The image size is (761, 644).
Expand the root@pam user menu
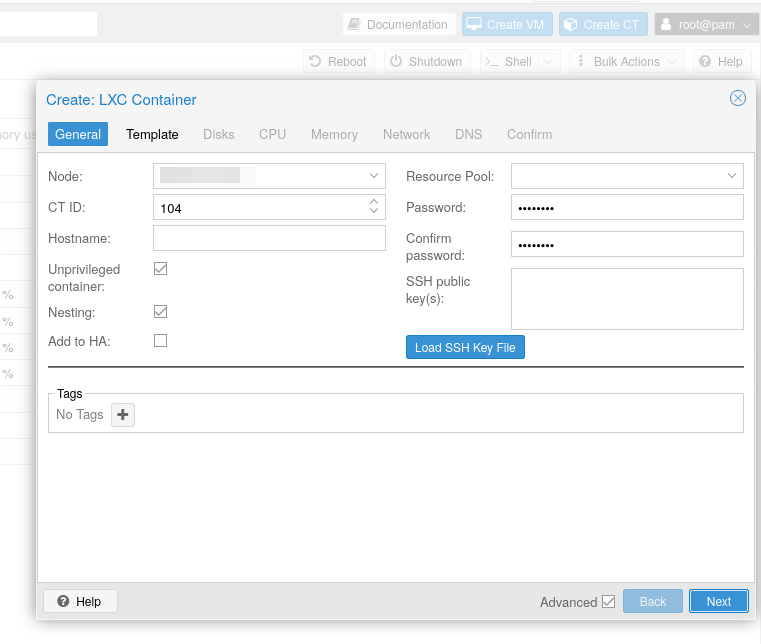click(x=706, y=24)
